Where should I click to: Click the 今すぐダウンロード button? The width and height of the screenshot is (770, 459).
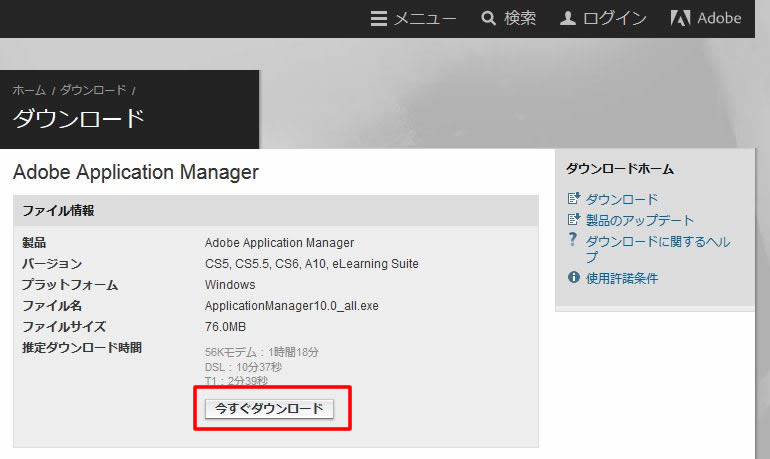point(269,408)
